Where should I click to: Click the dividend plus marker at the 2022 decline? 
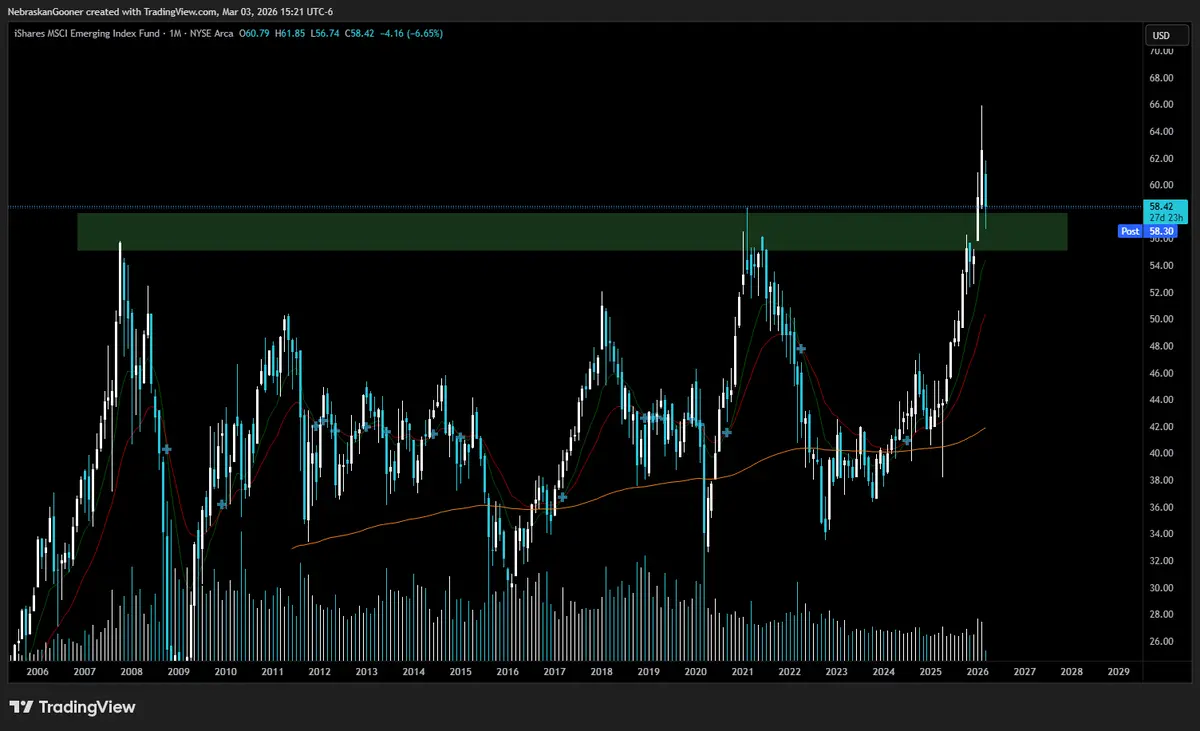(x=802, y=348)
